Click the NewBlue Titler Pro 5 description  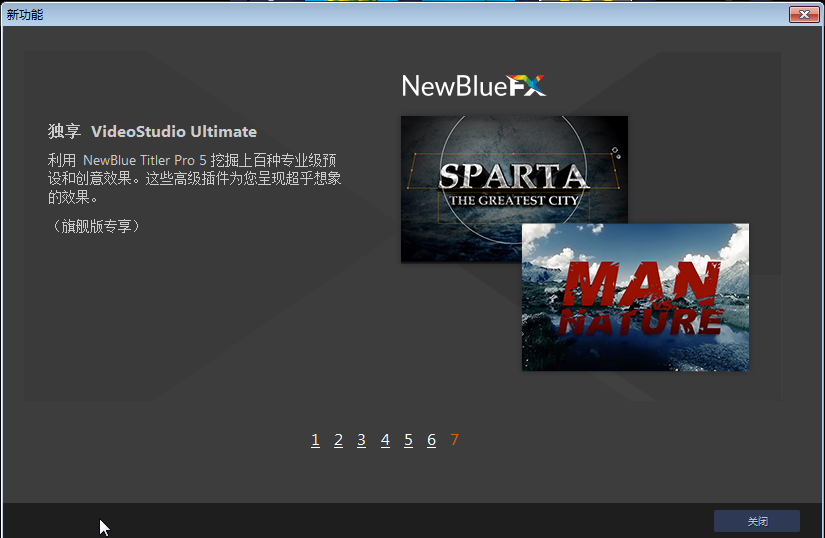(195, 179)
